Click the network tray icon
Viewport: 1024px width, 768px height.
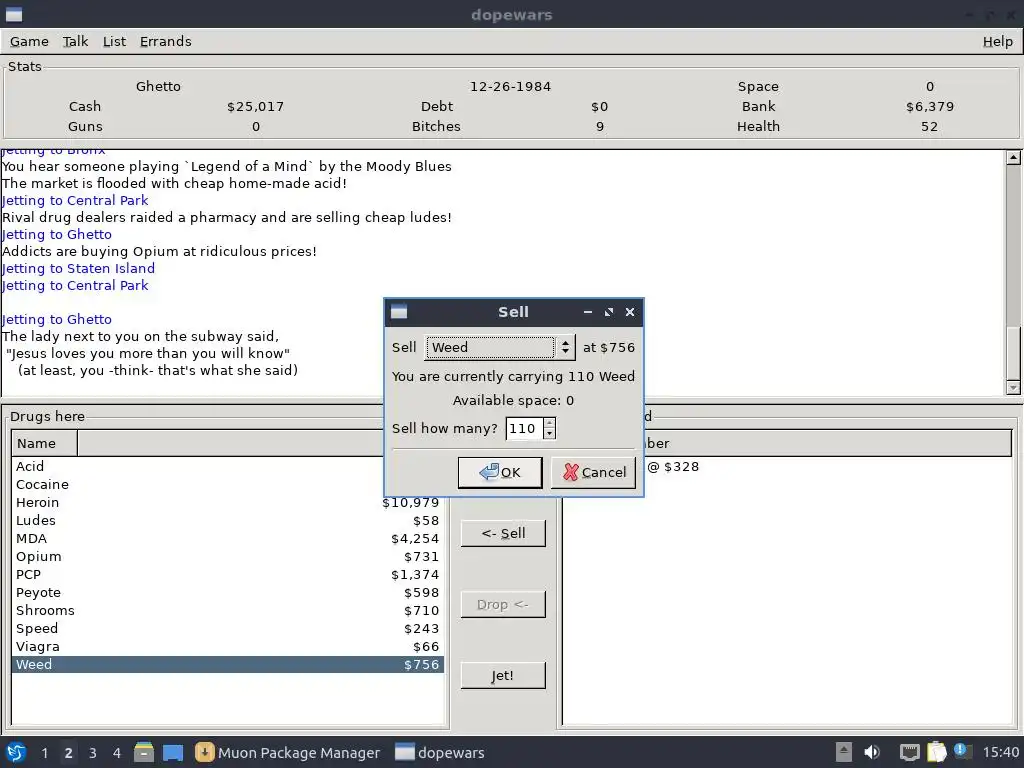[x=909, y=752]
